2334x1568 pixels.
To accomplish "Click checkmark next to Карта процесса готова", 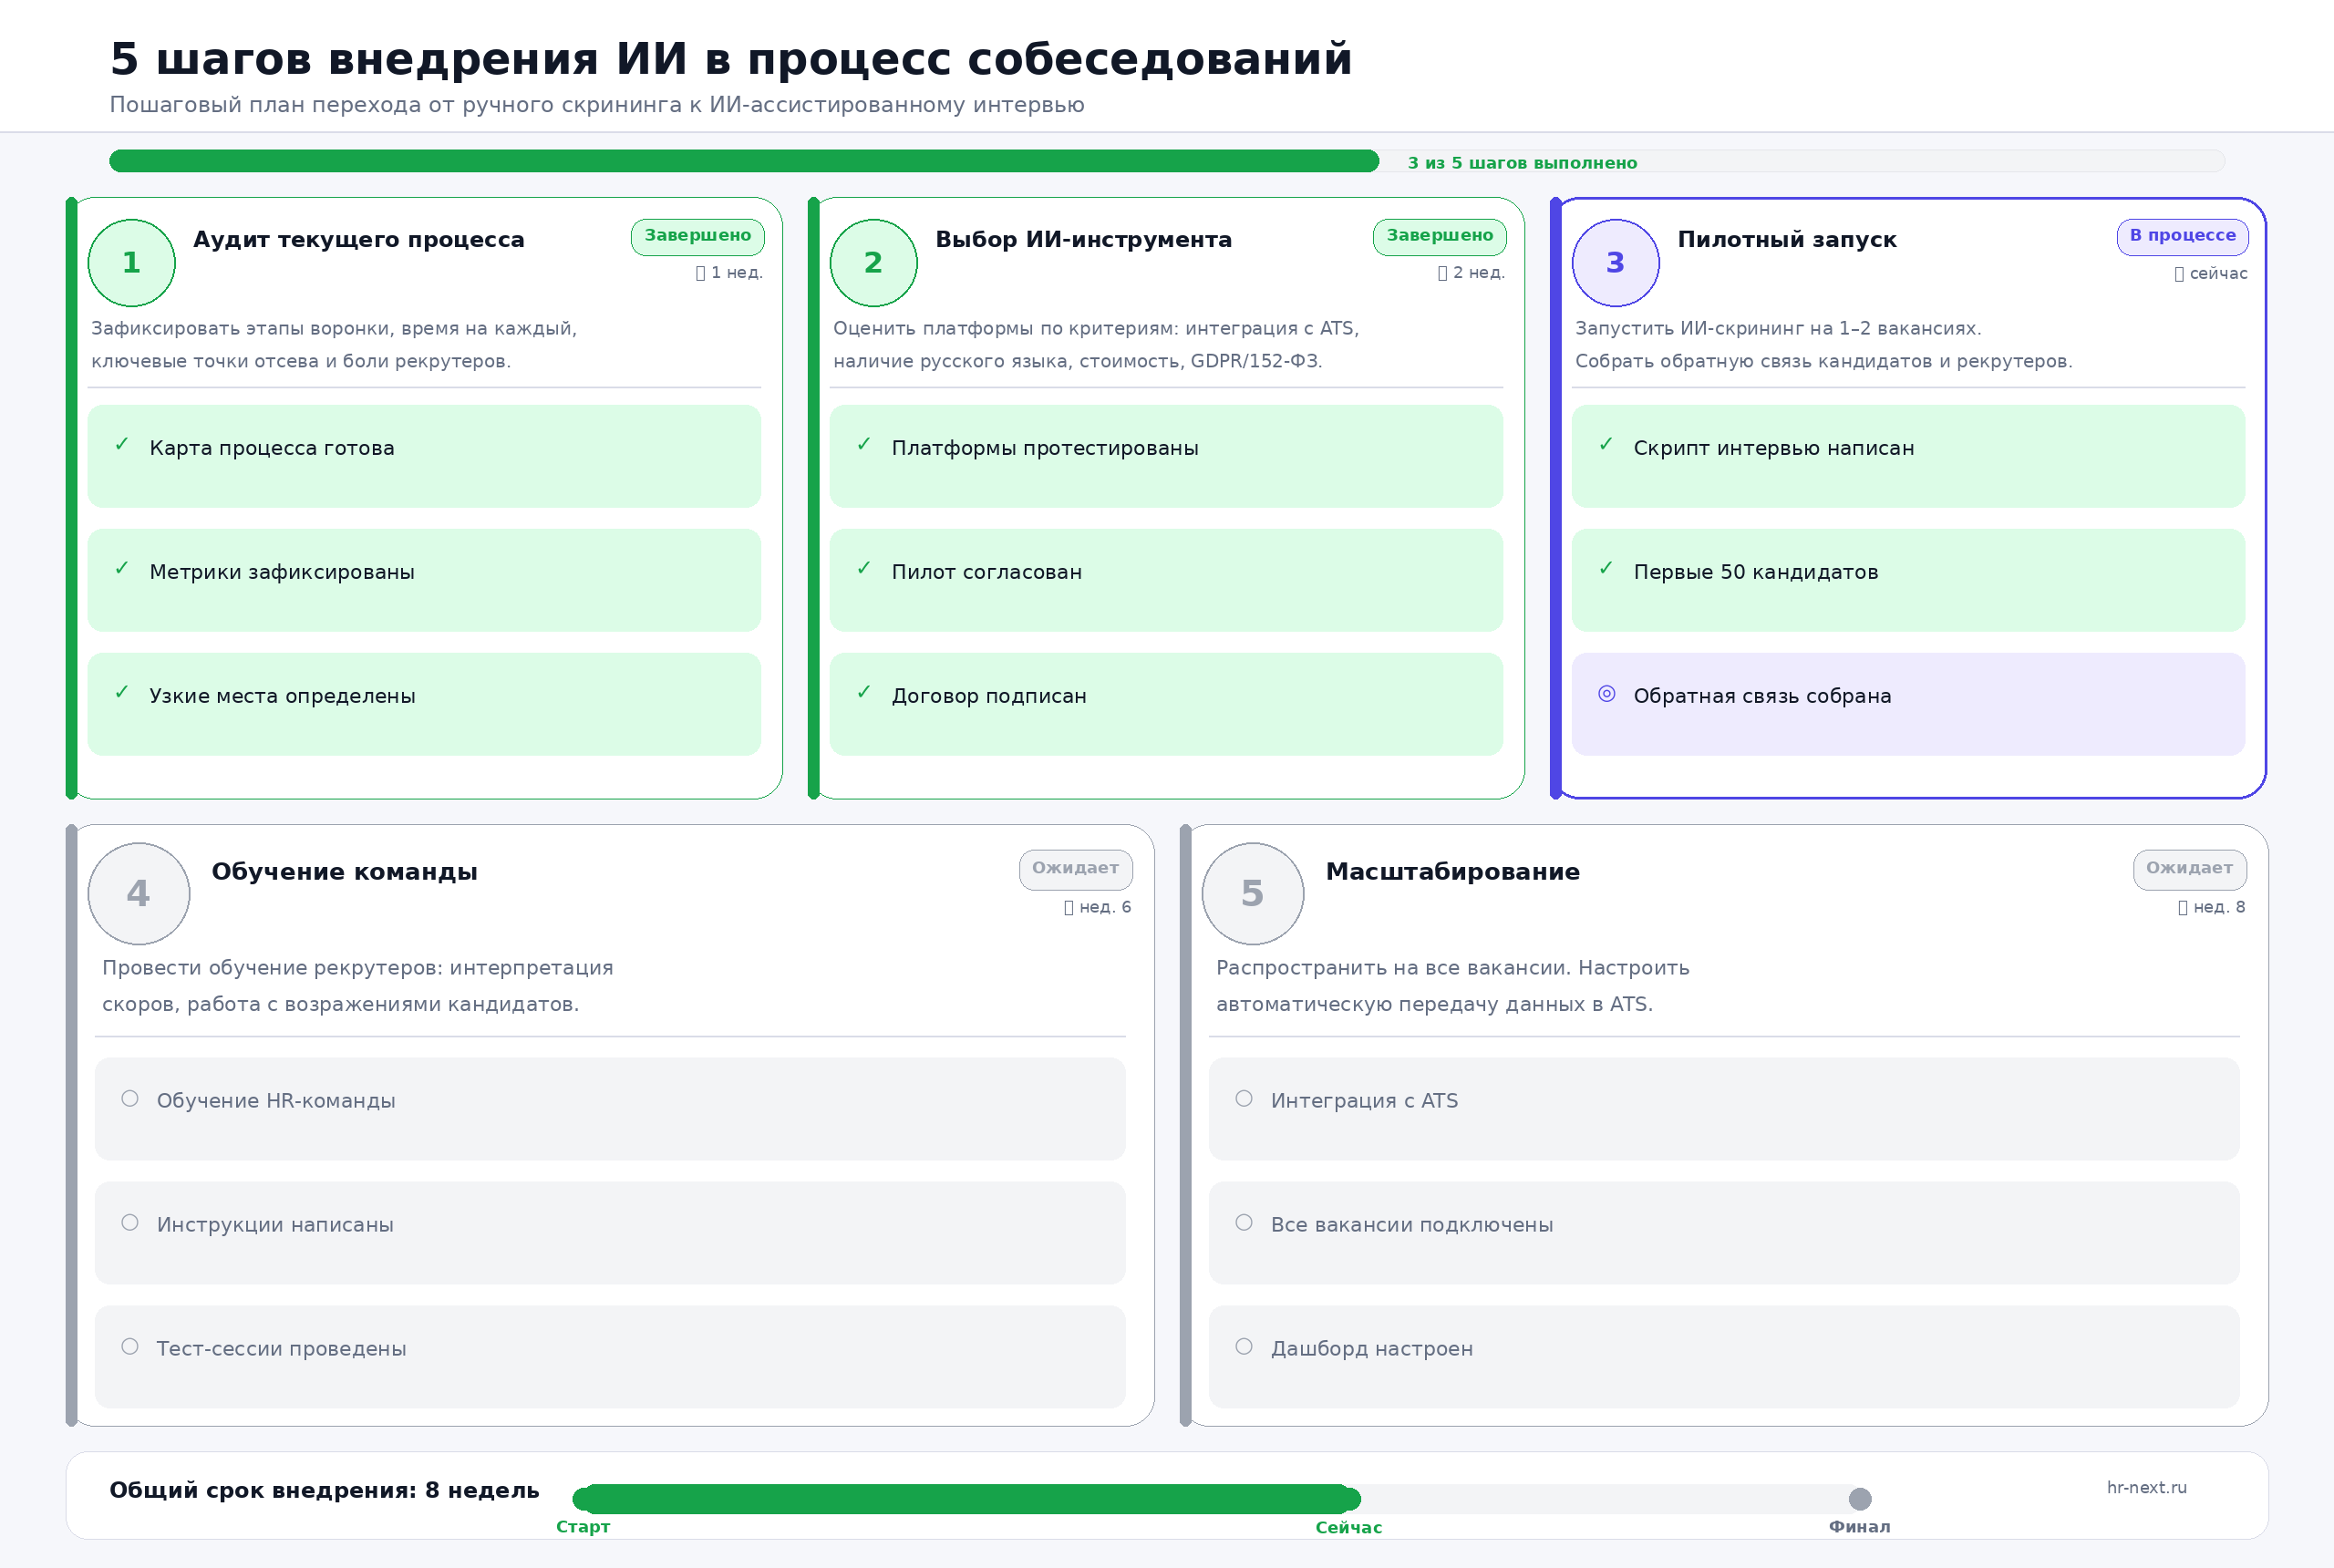I will pos(122,444).
